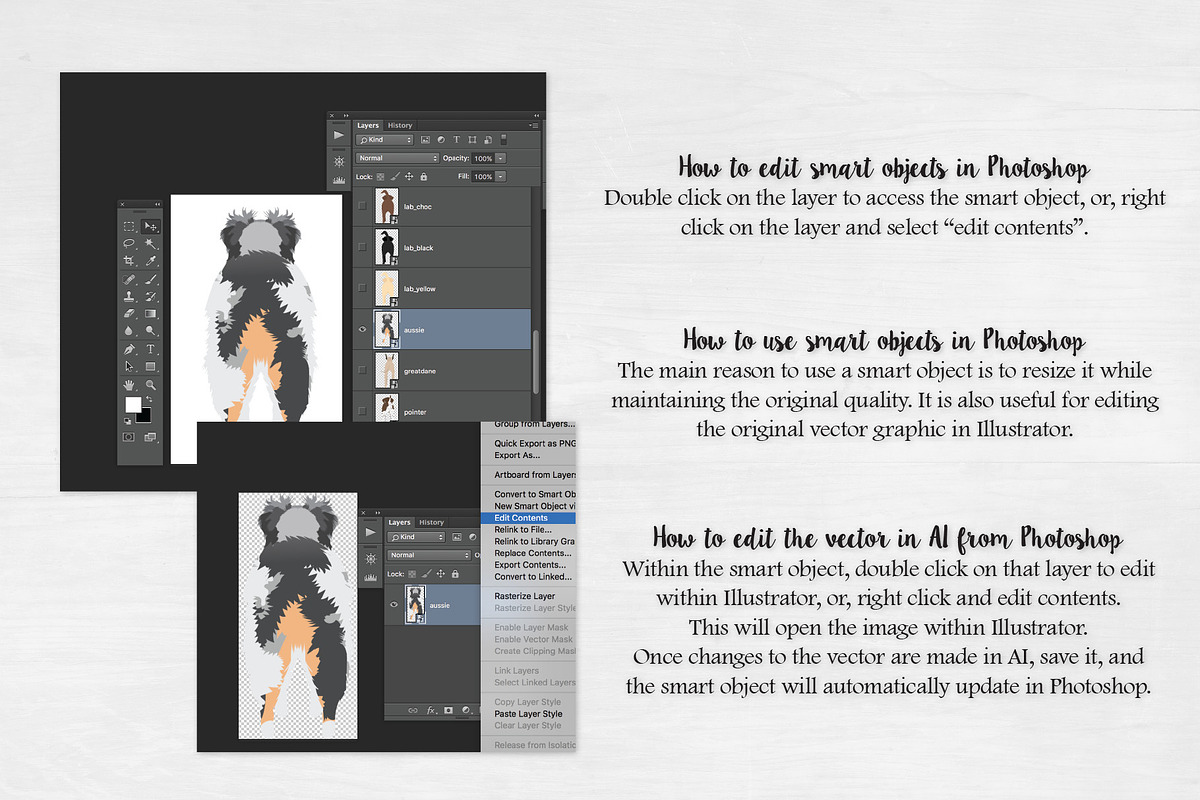Show the lab_choc layer visibility box
This screenshot has height=800, width=1200.
pyautogui.click(x=362, y=206)
